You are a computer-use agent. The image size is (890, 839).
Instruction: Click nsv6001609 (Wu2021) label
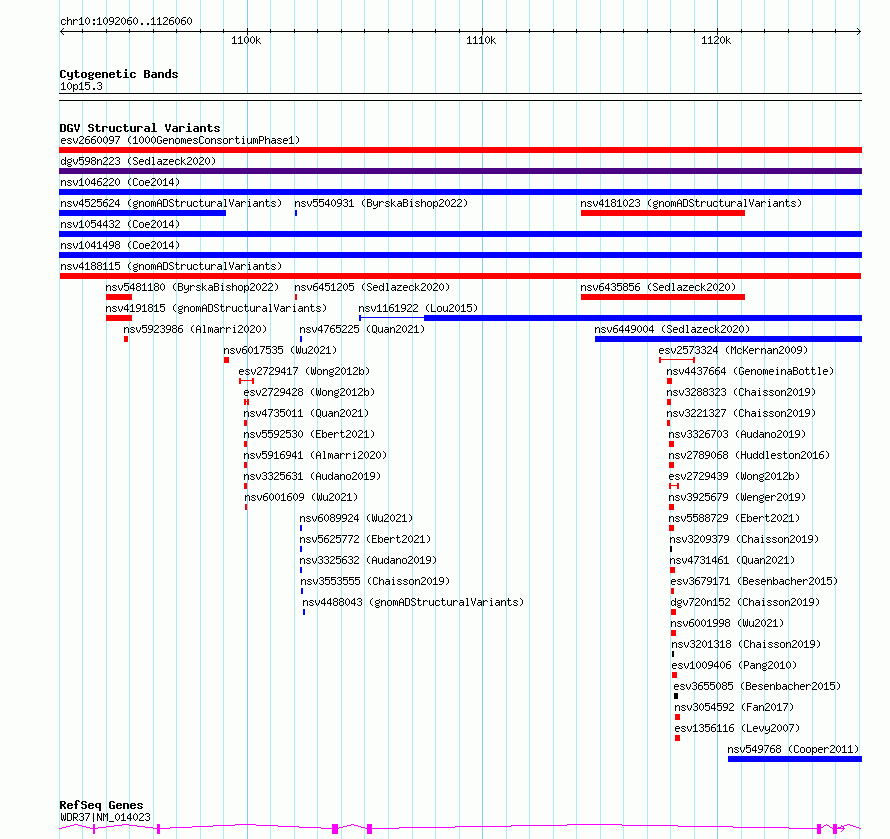pos(301,497)
